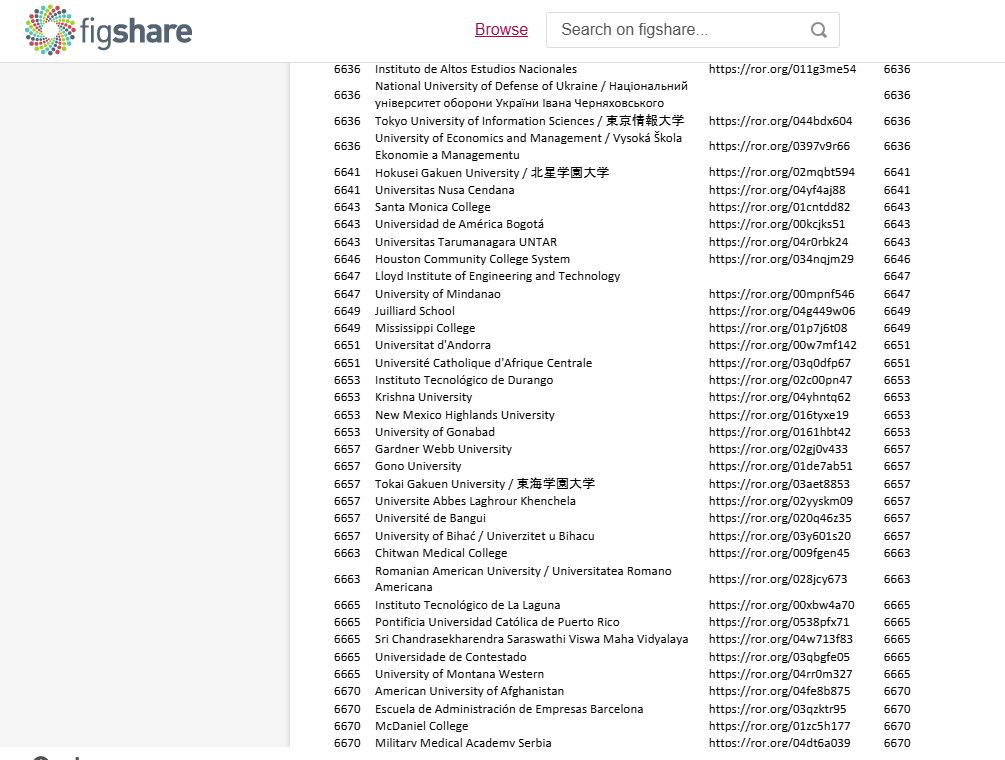Click ROR link for University of Gonabad

[x=780, y=433]
